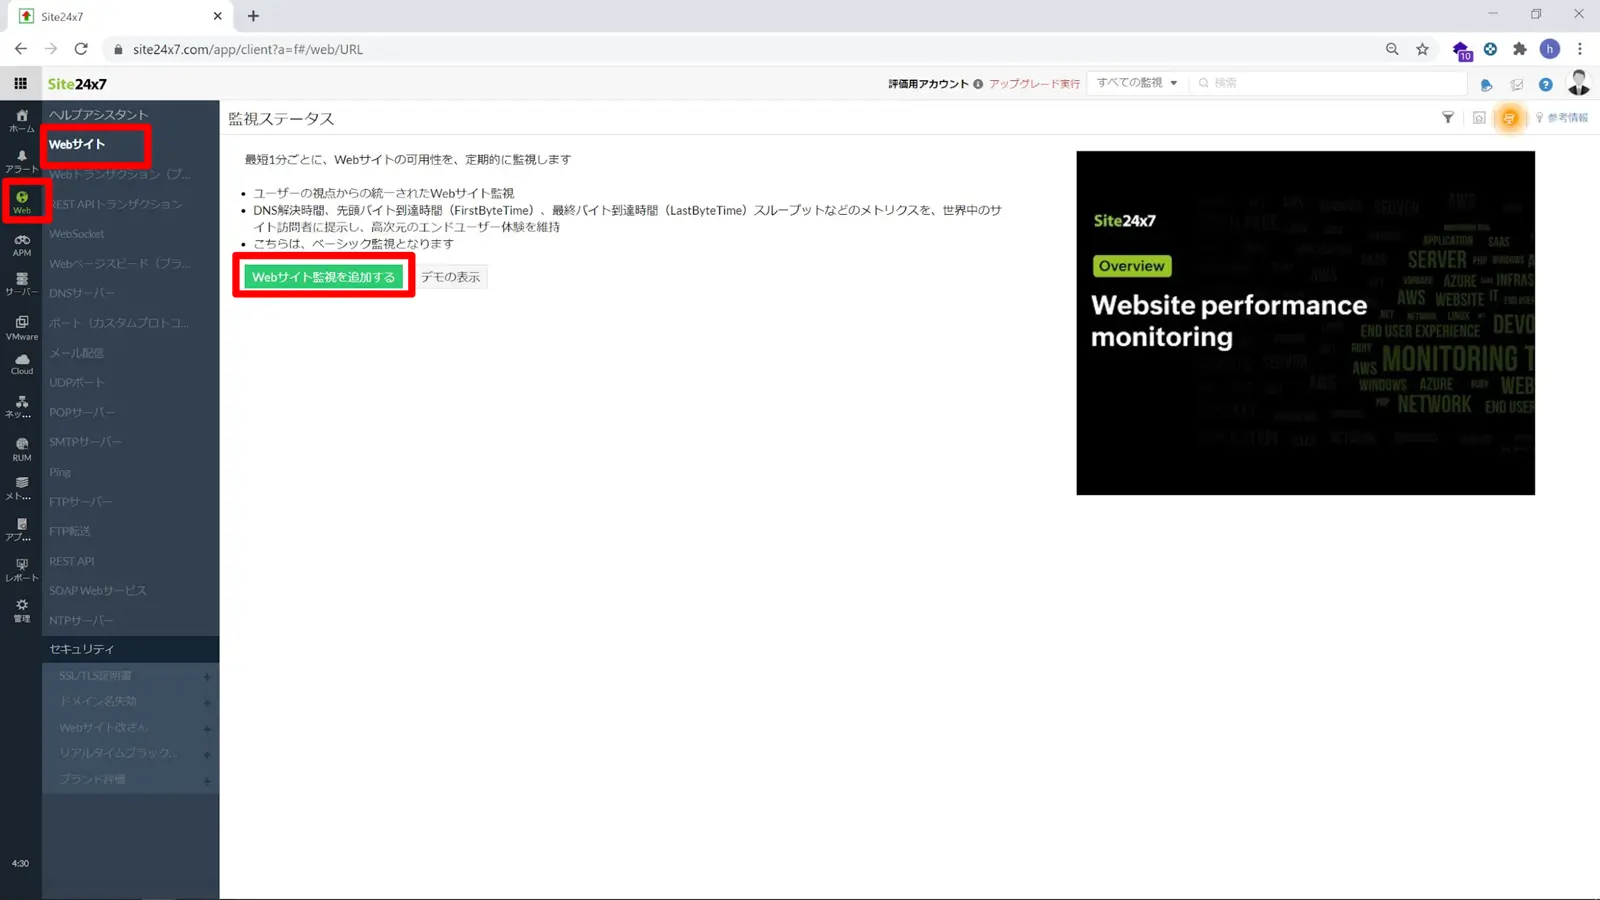The height and width of the screenshot is (900, 1600).
Task: Open a new browser tab
Action: pyautogui.click(x=253, y=16)
